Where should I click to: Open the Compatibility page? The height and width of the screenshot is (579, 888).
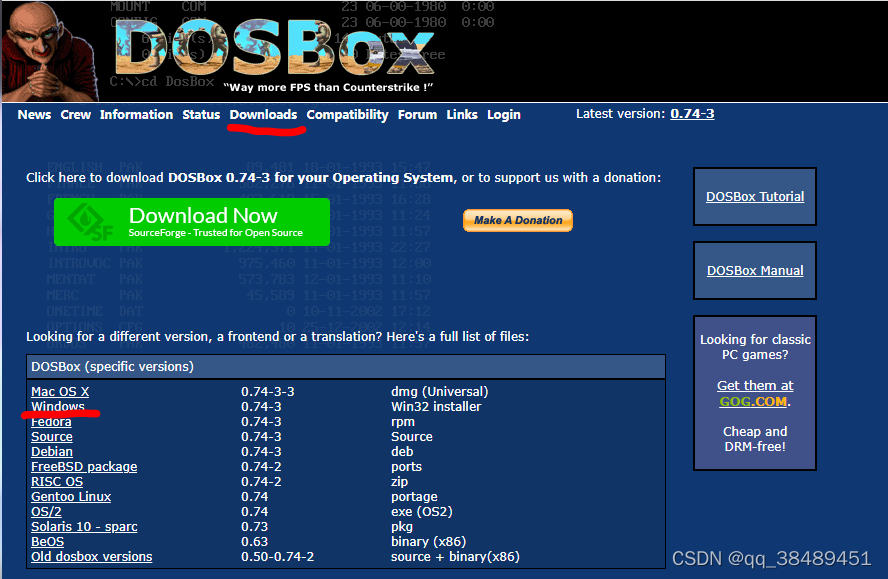click(x=348, y=115)
